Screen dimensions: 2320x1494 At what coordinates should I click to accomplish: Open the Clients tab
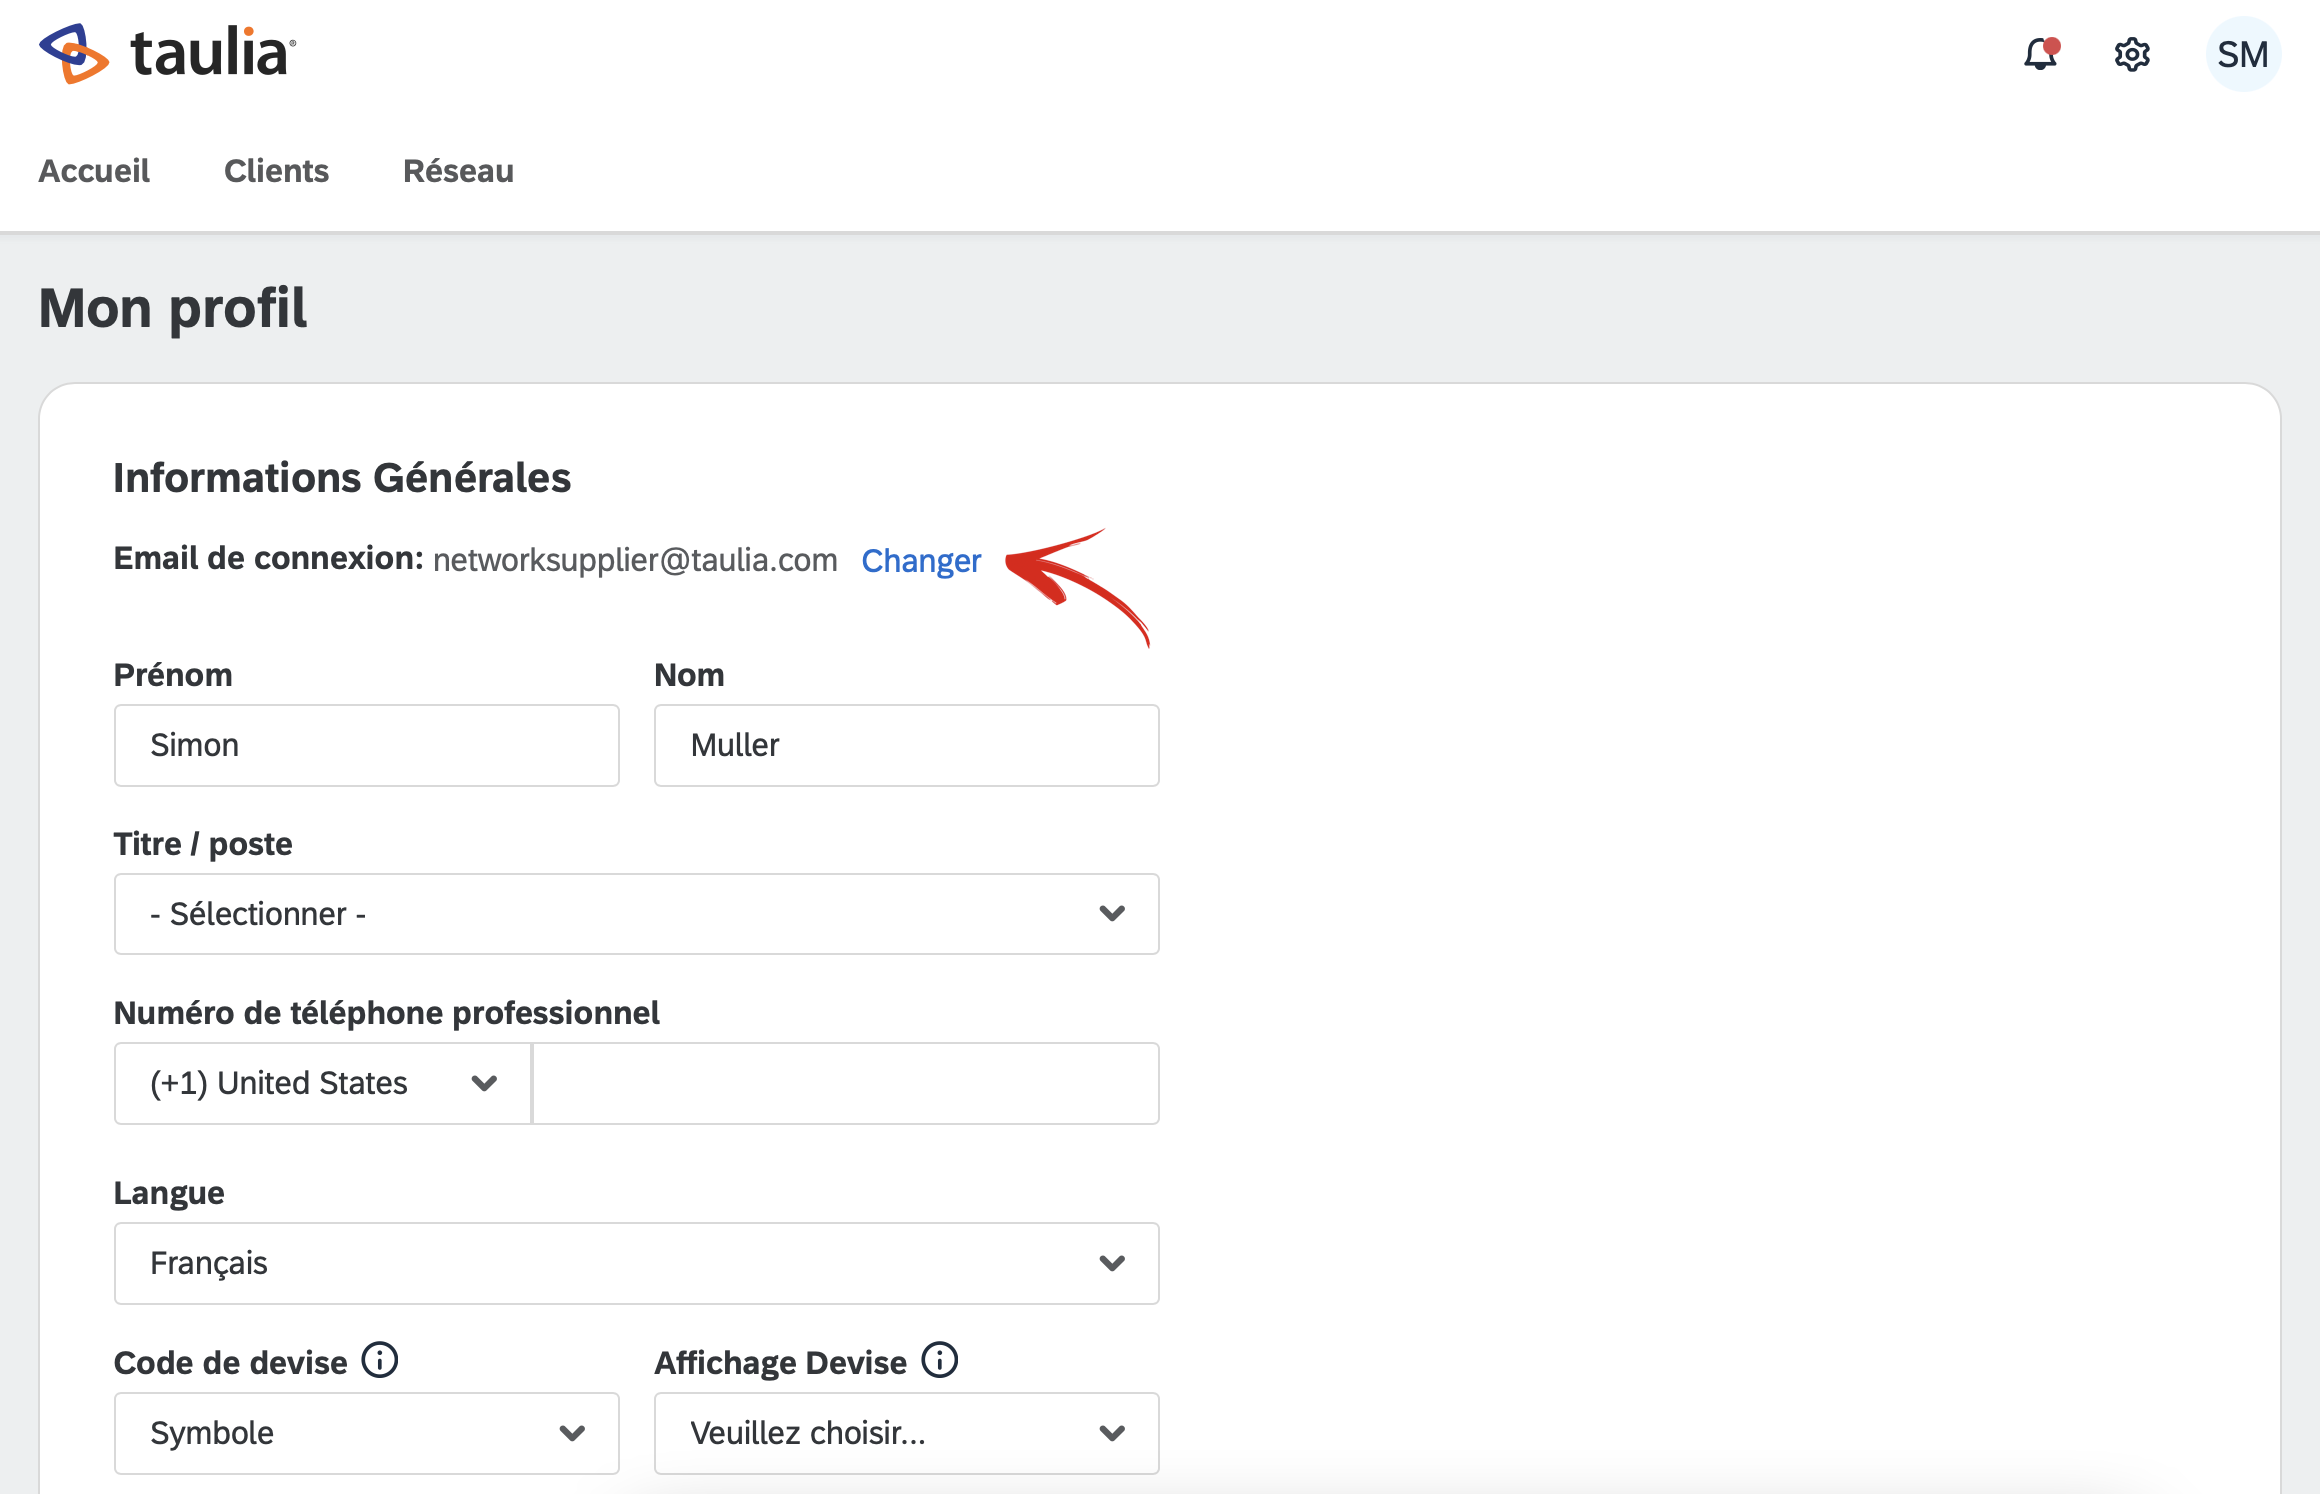[276, 171]
